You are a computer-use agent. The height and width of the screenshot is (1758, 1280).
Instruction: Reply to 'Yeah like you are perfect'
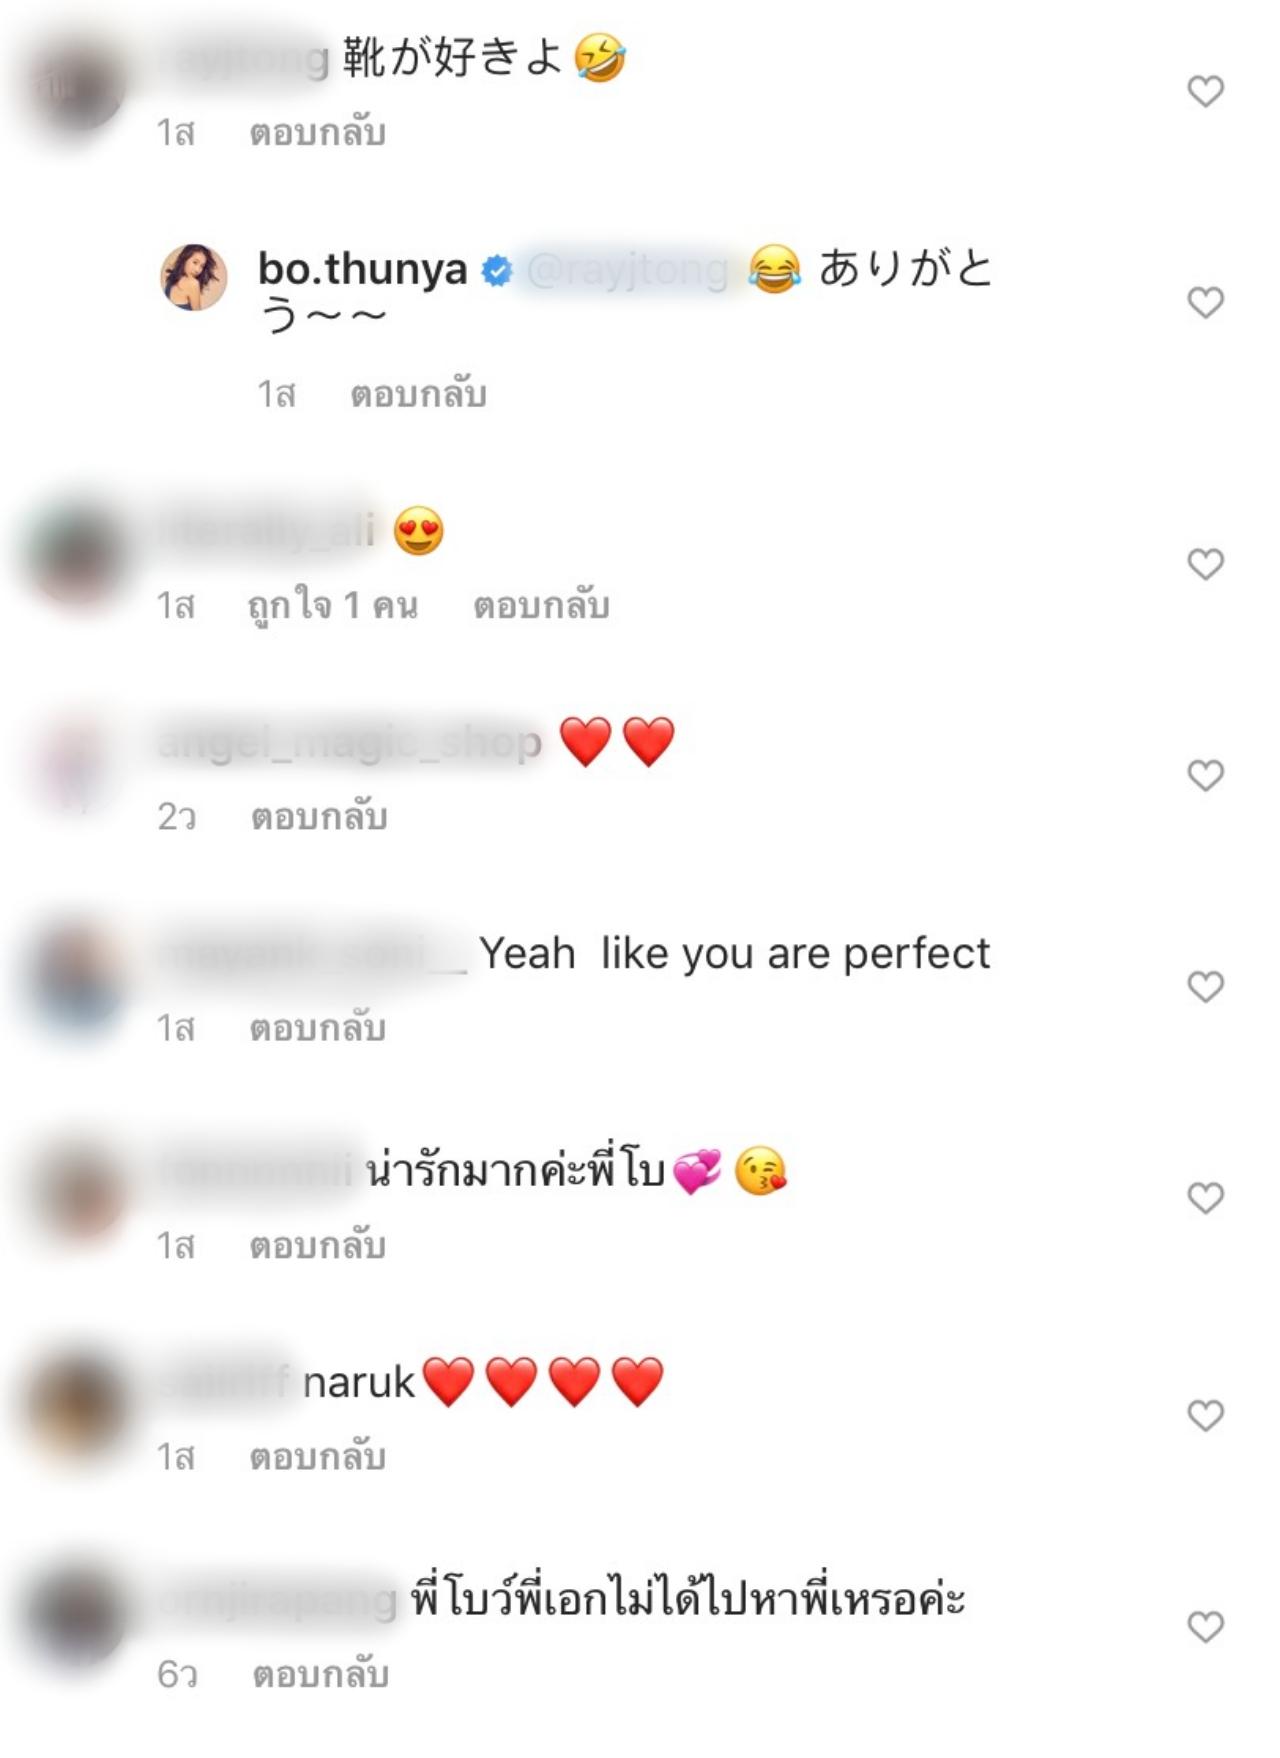pyautogui.click(x=317, y=1029)
